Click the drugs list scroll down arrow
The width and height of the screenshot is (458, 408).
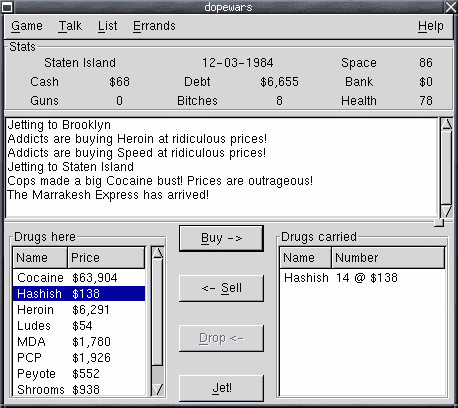(x=158, y=389)
